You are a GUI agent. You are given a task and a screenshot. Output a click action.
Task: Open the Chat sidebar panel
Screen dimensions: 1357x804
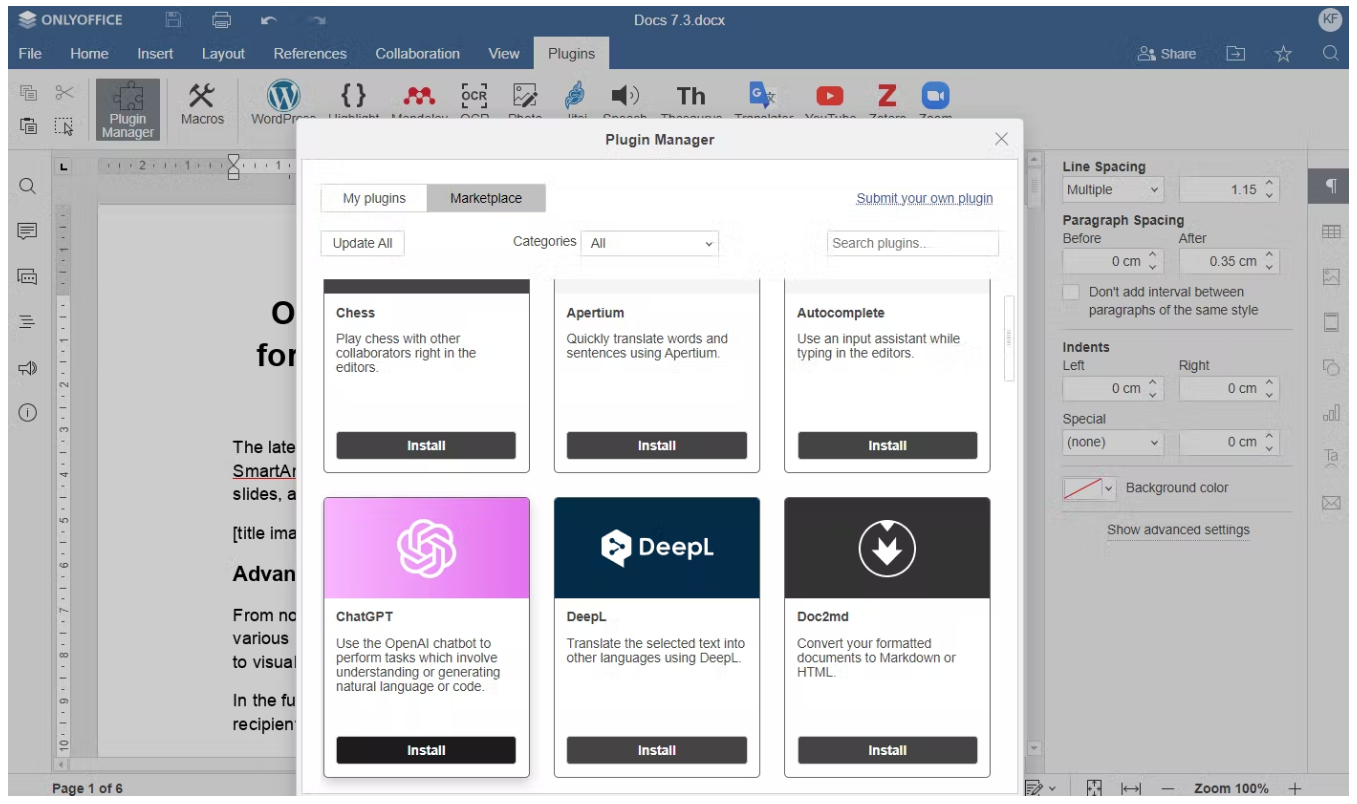28,276
